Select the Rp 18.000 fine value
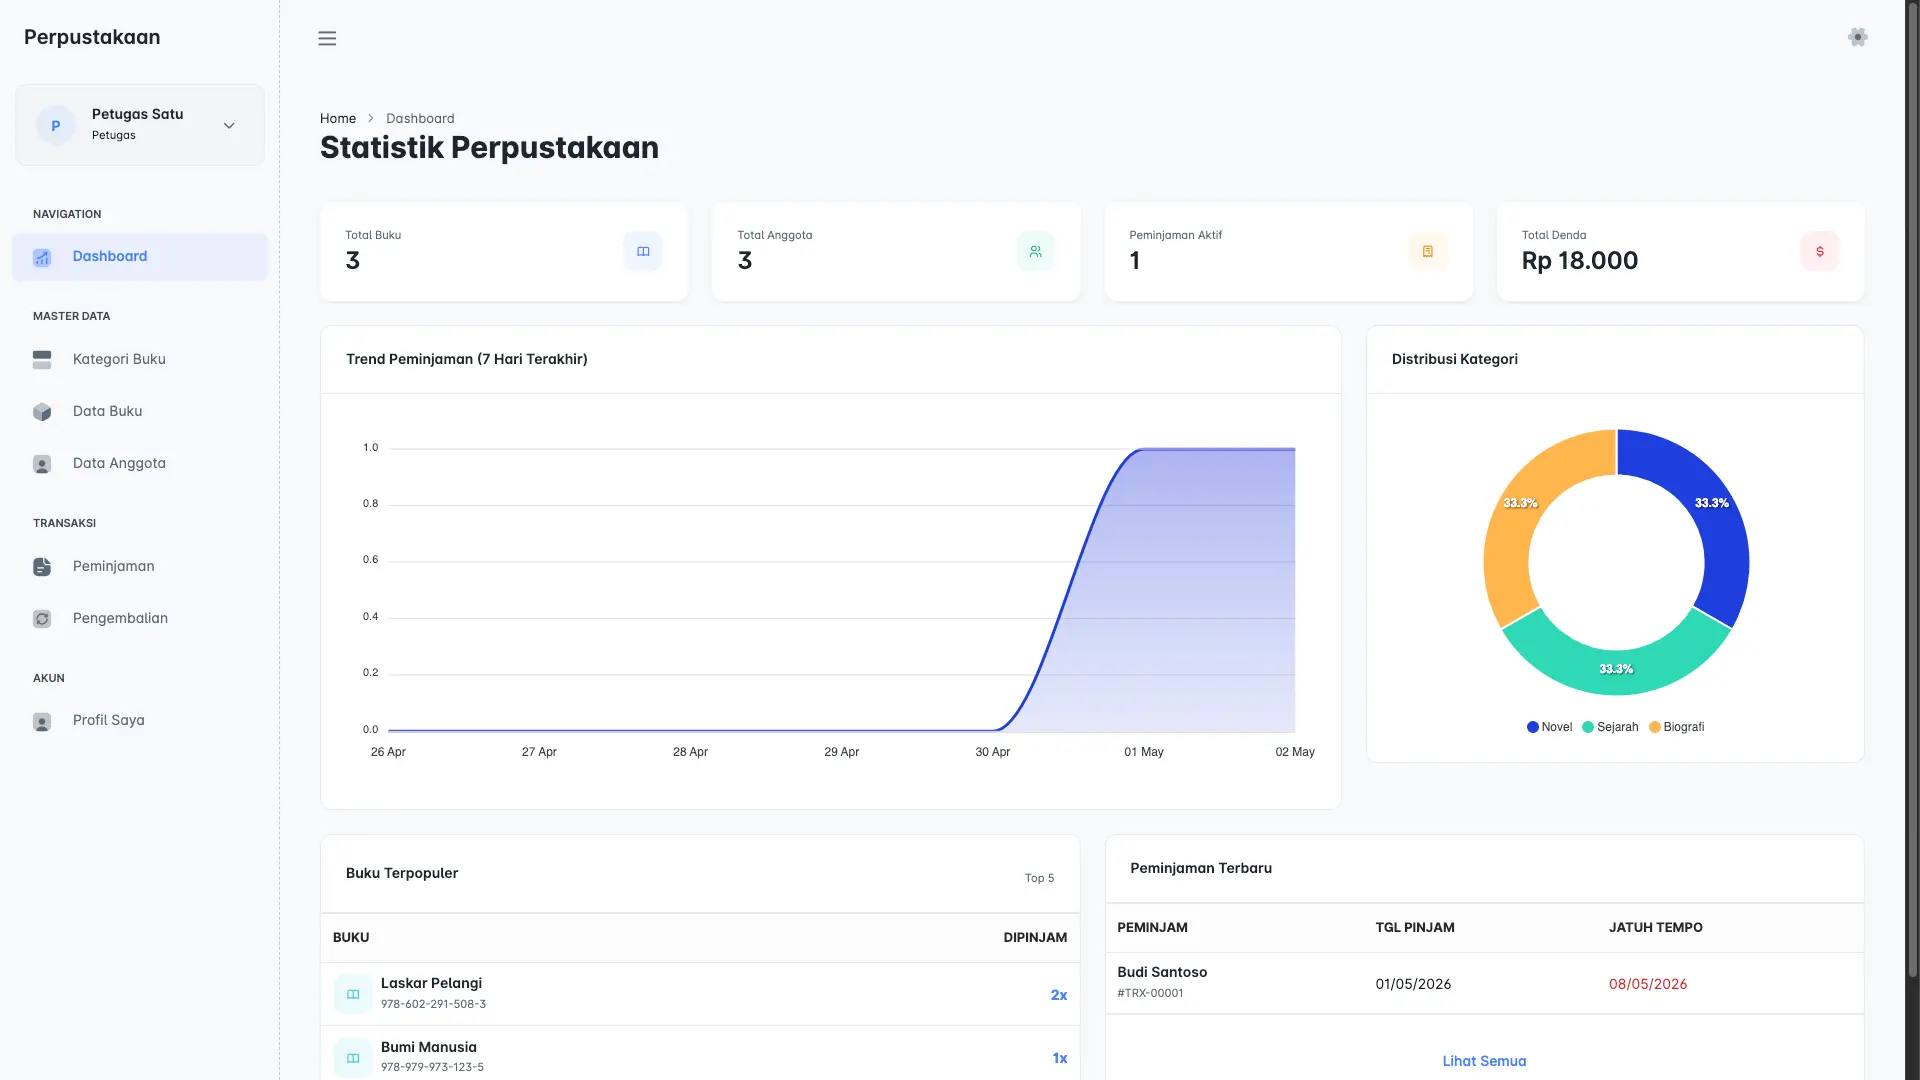The width and height of the screenshot is (1920, 1080). click(1579, 261)
